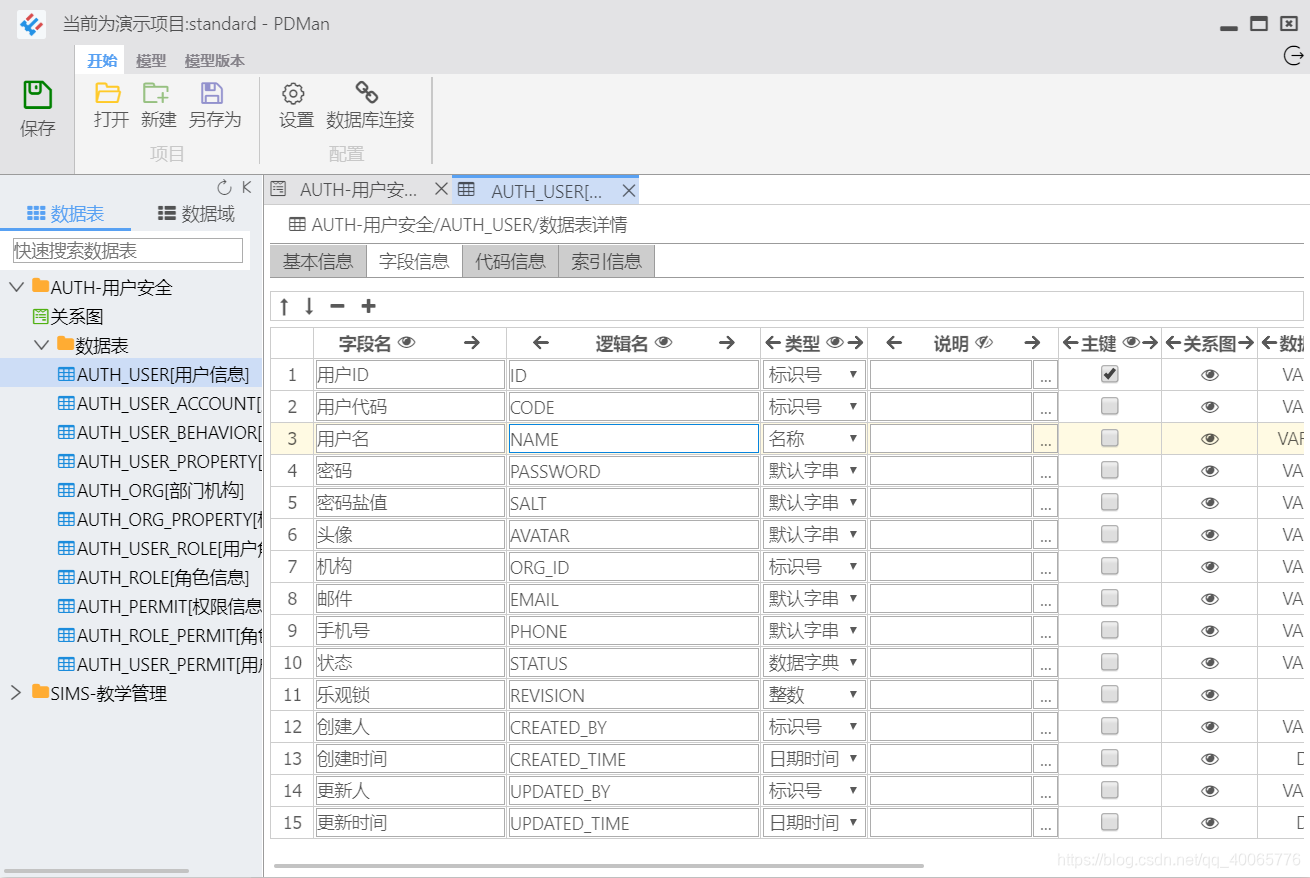Save the project with the 保存 icon
Viewport: 1310px width, 878px height.
click(x=38, y=109)
